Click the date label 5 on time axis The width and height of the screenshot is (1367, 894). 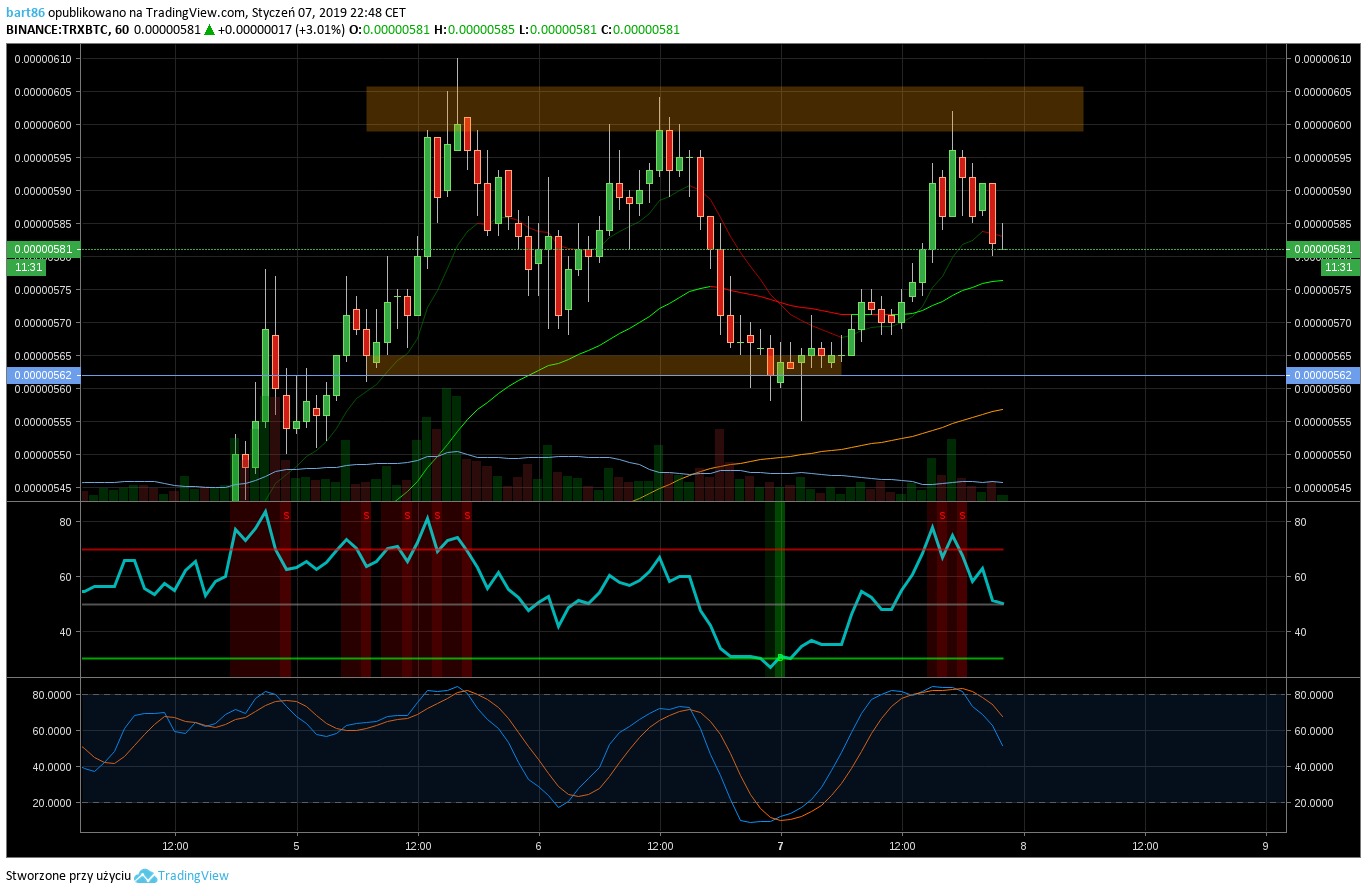pos(296,846)
